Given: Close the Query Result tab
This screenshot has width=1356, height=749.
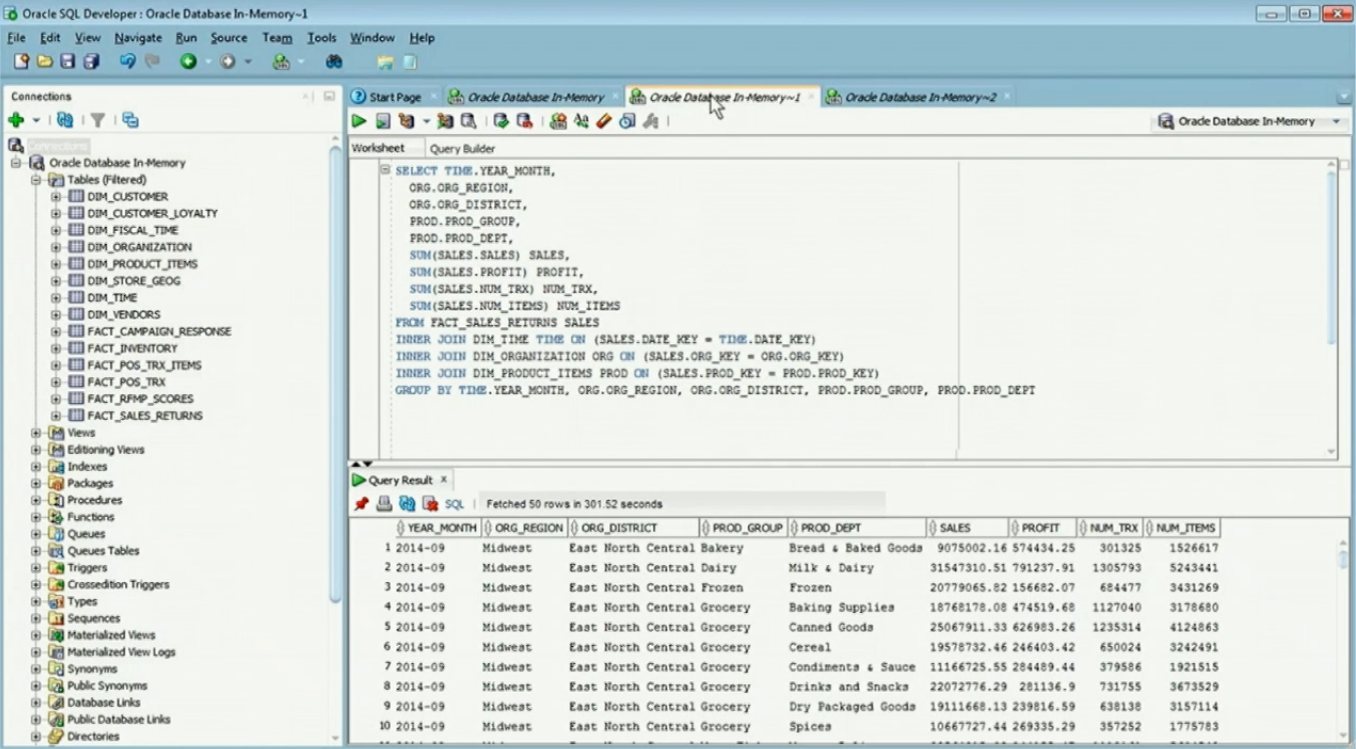Looking at the screenshot, I should tap(444, 480).
